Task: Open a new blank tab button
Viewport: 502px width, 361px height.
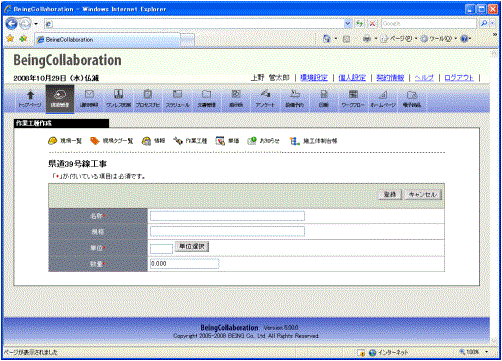Action: click(x=187, y=40)
